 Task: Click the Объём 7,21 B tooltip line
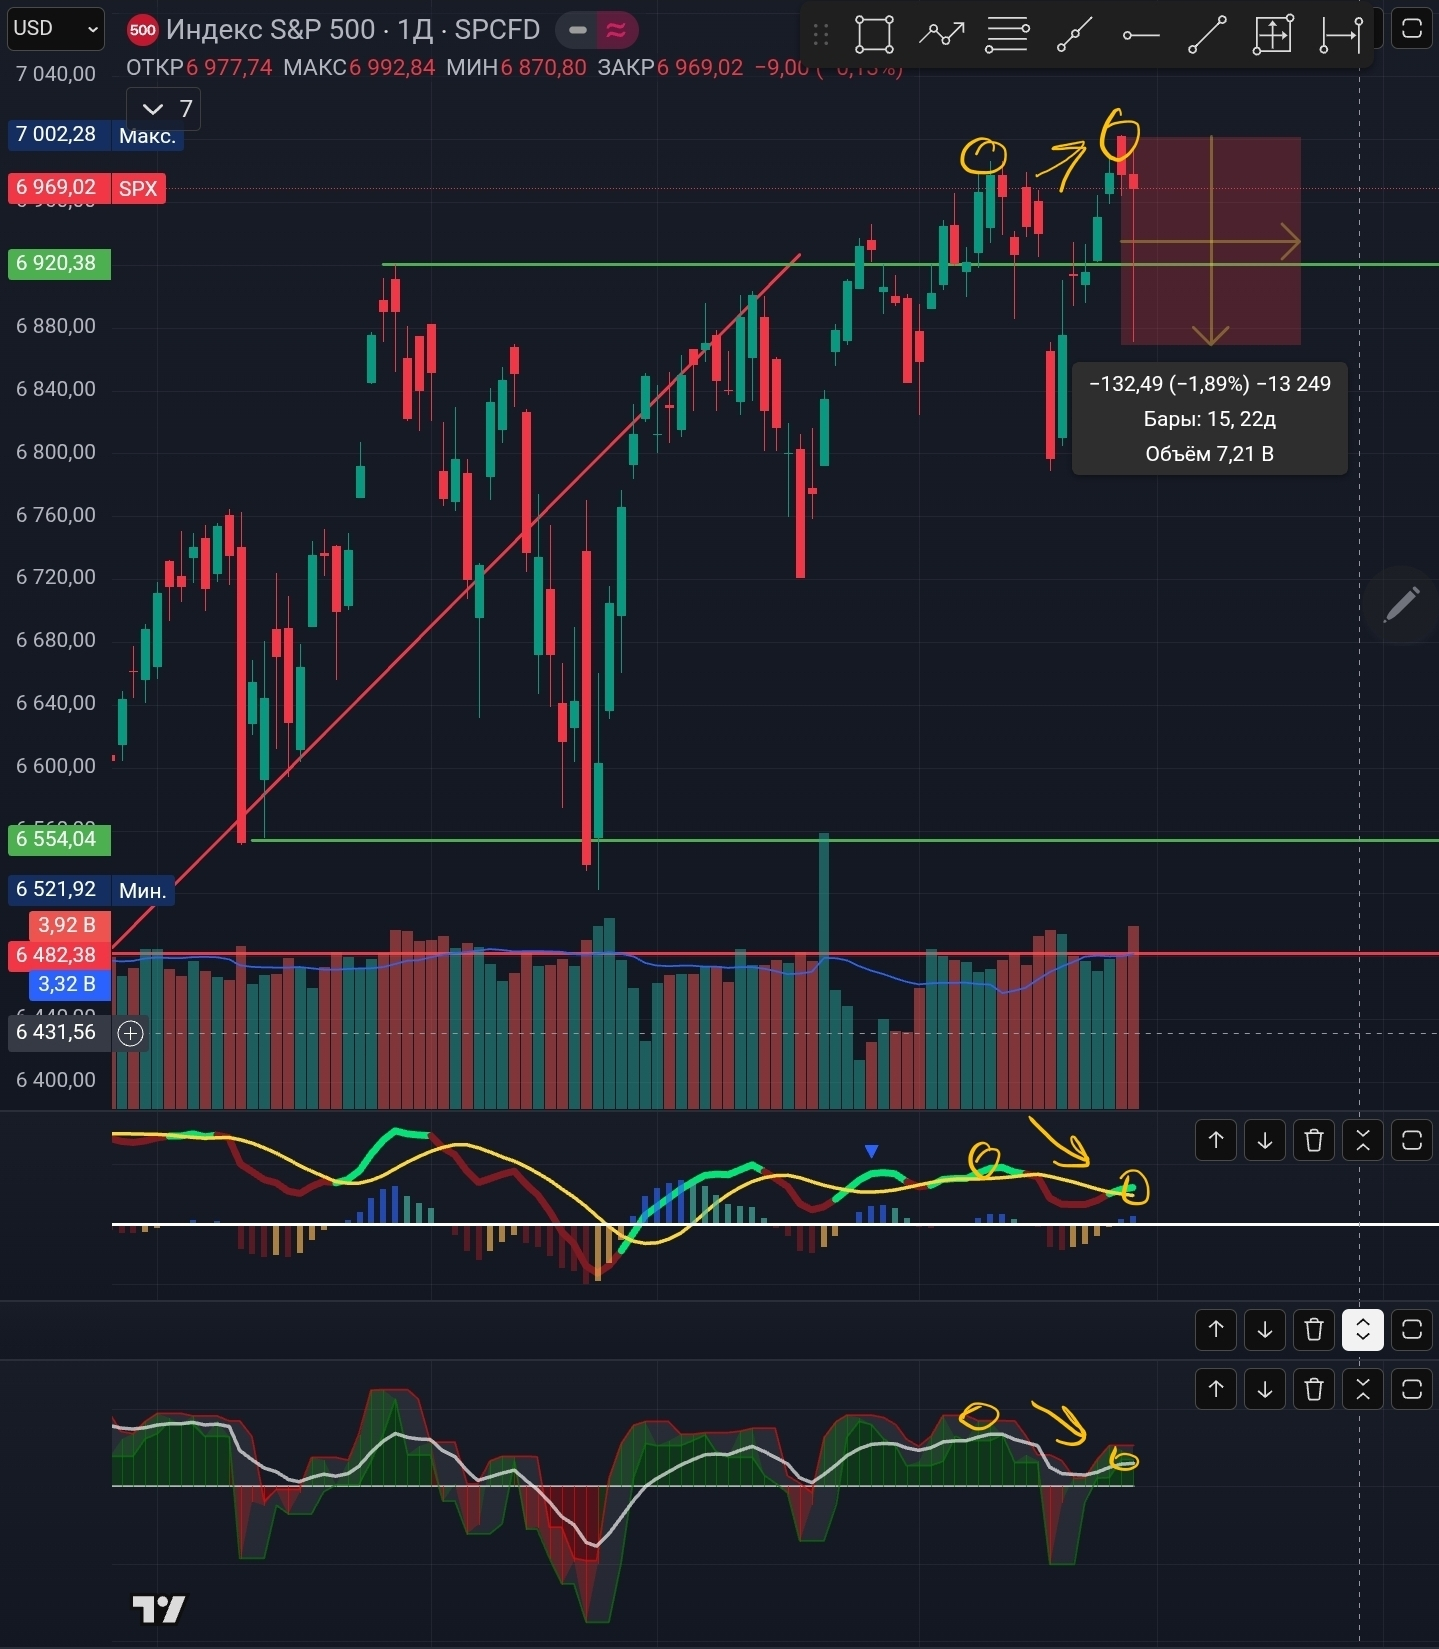(x=1209, y=454)
